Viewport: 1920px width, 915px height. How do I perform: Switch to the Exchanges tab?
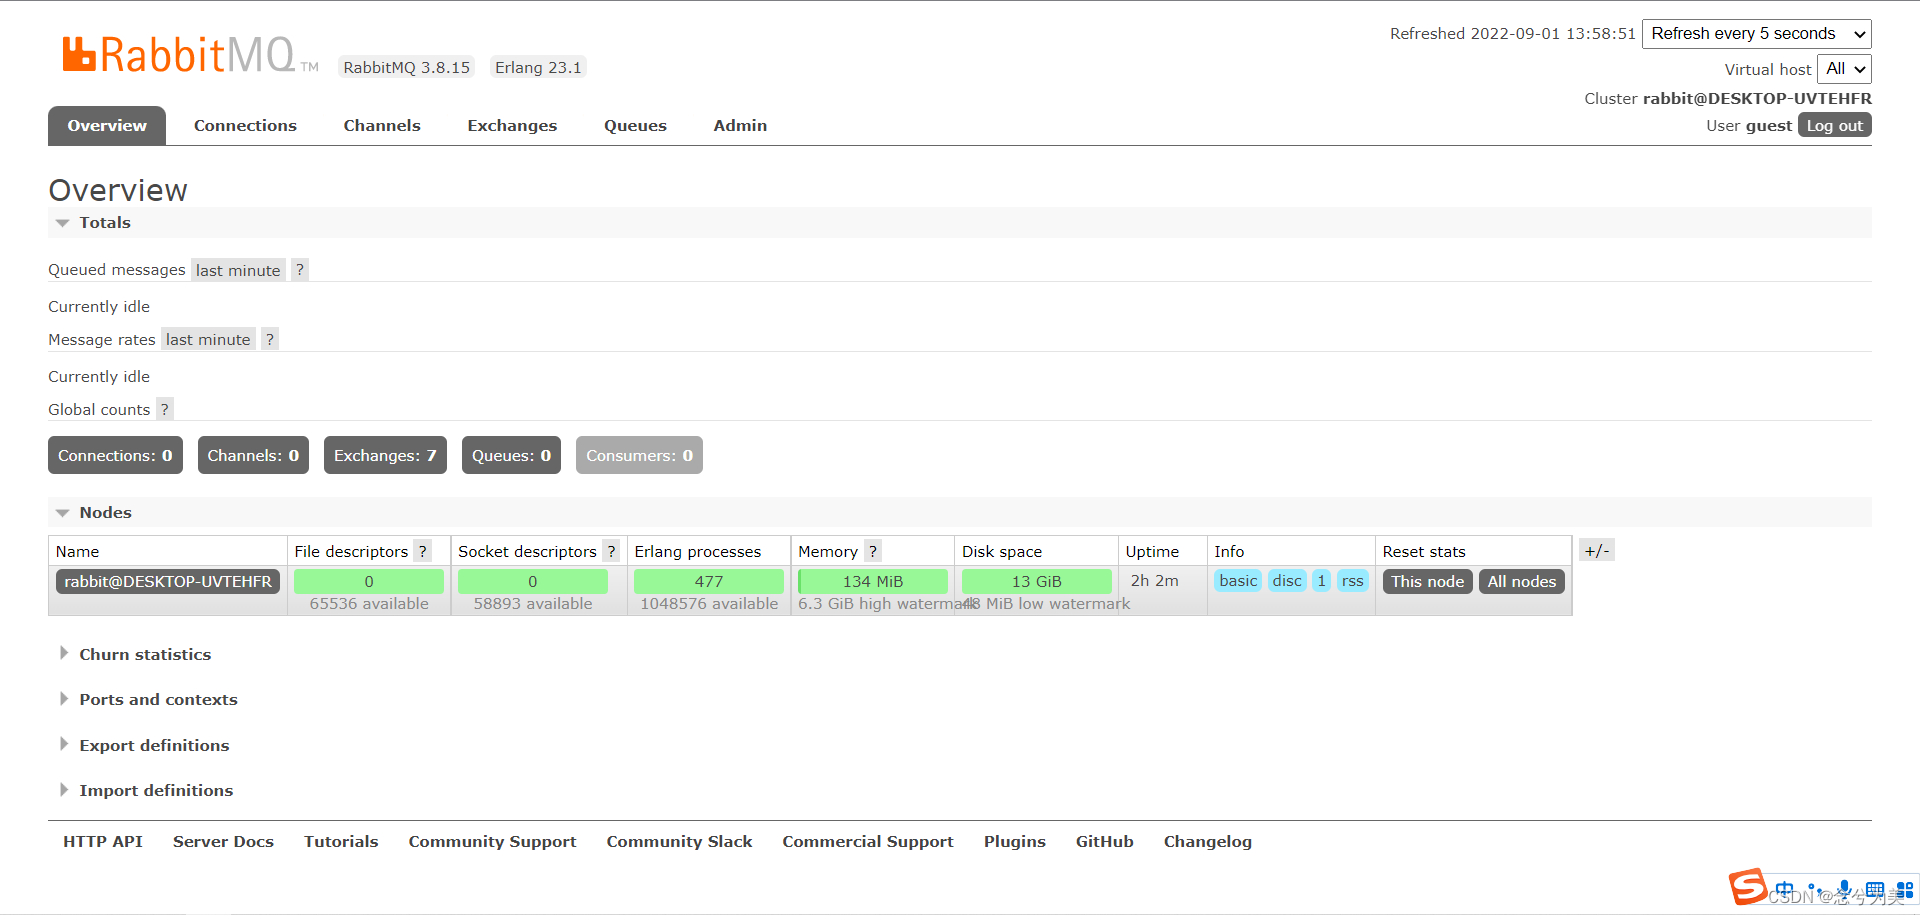click(512, 126)
